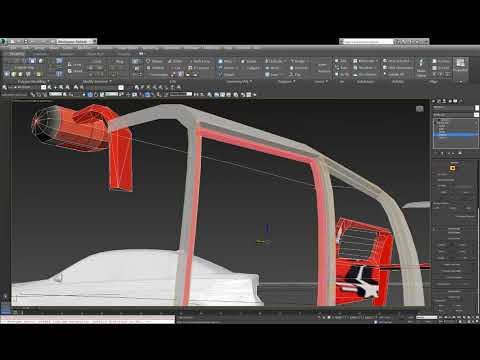480x360 pixels.
Task: Select Border sub-object level in ribbon
Action: point(21,74)
